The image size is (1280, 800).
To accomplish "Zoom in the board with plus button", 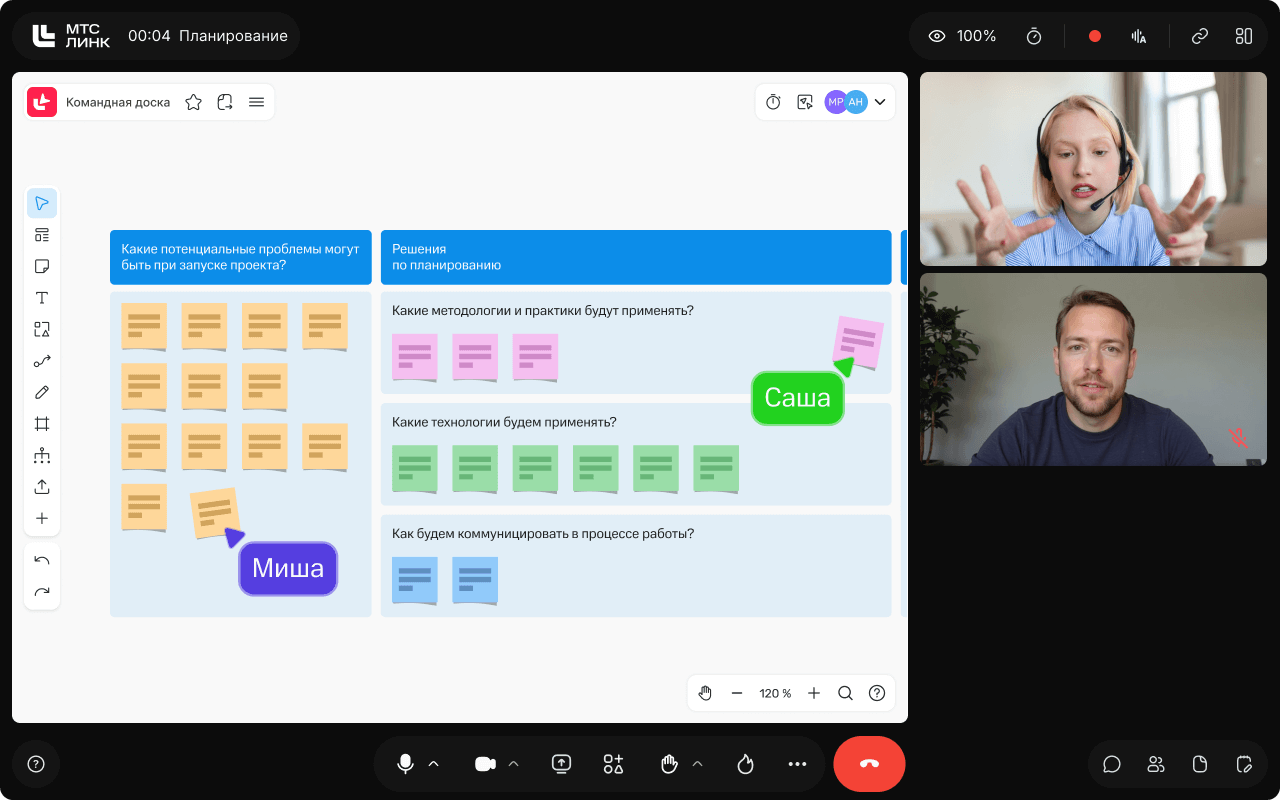I will coord(814,693).
